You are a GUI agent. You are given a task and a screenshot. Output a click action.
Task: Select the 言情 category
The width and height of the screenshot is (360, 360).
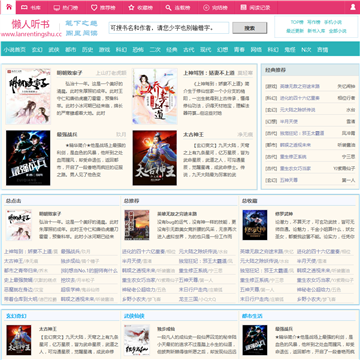tap(322, 50)
